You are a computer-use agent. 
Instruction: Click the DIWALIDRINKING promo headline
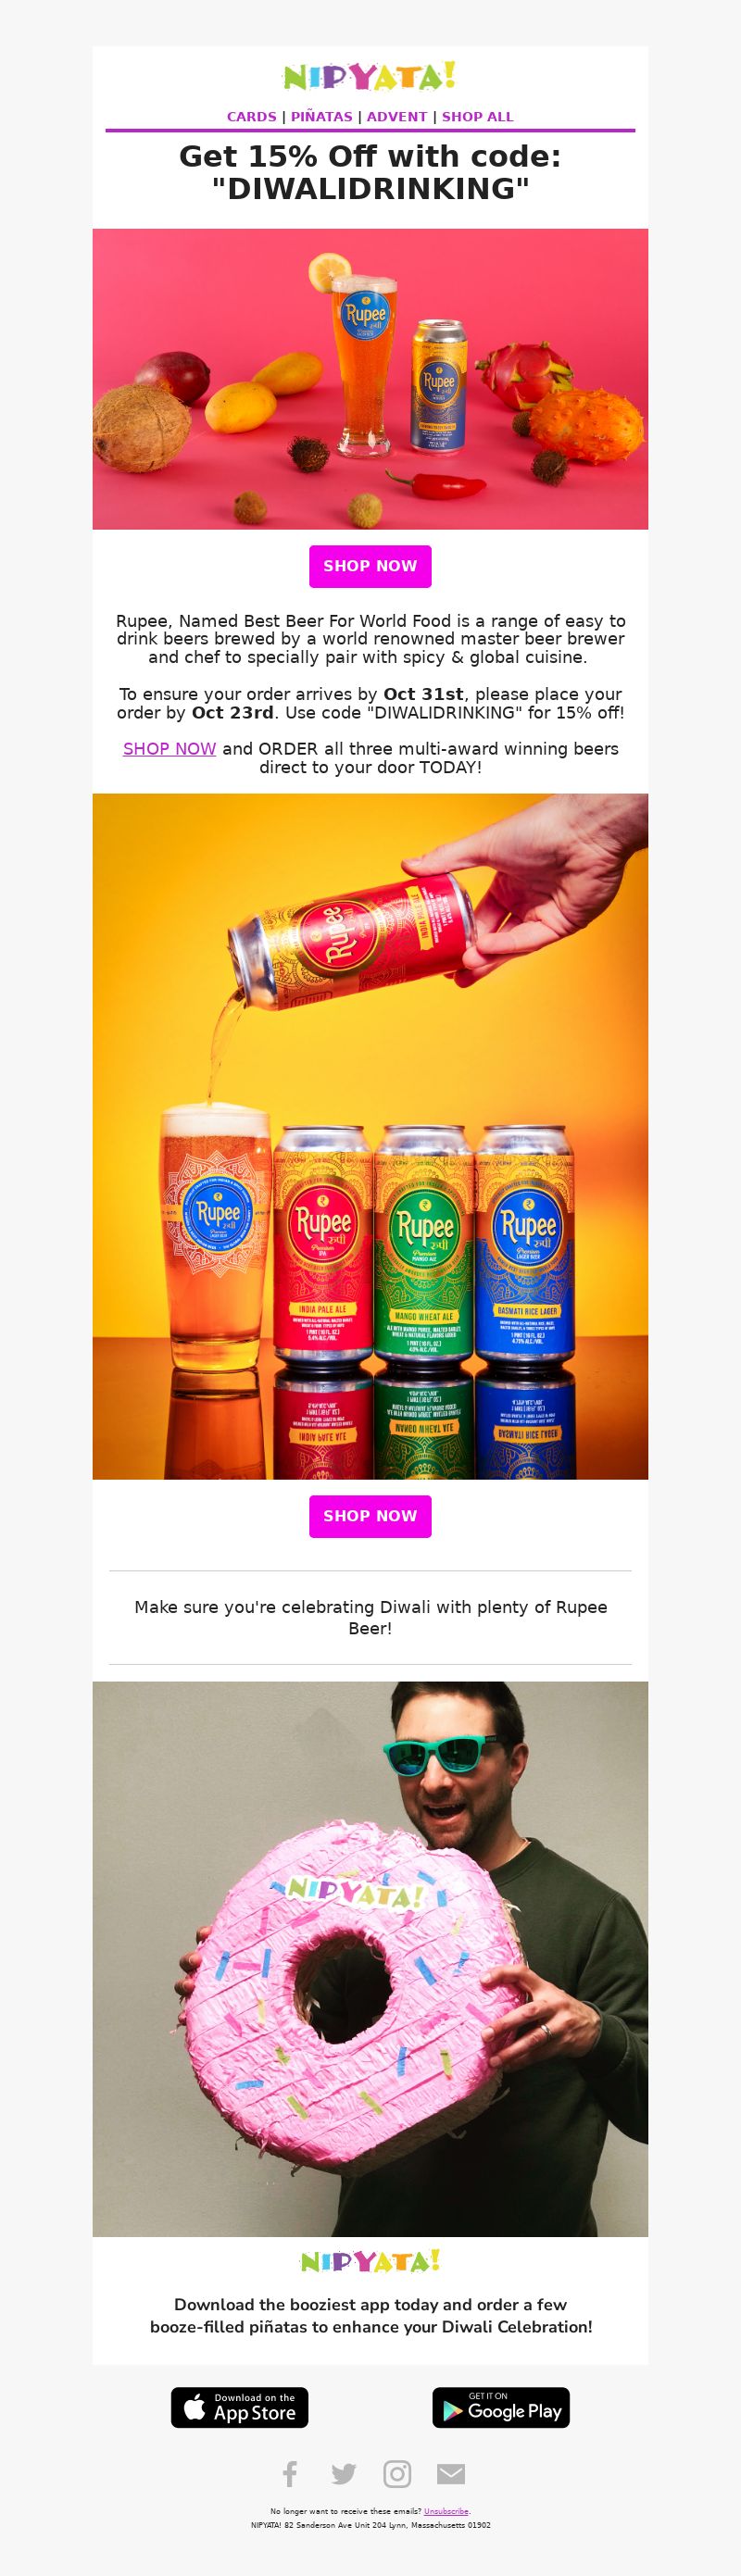[x=370, y=172]
